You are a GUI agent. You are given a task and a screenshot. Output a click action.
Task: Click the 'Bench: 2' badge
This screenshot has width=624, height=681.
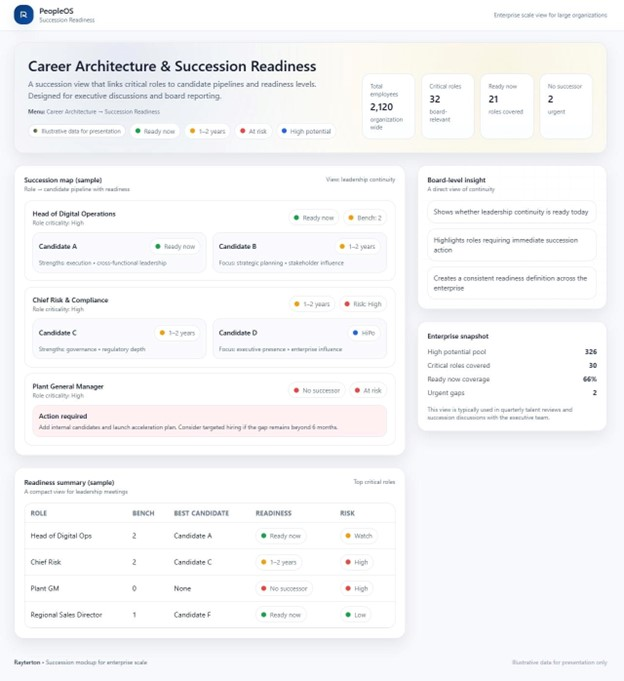pos(365,218)
